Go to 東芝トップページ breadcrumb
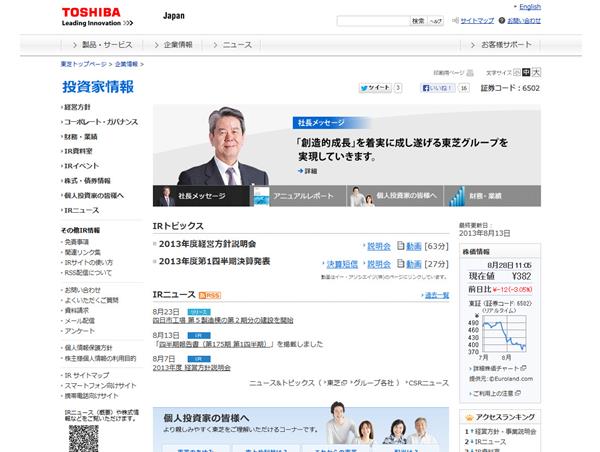 (x=83, y=64)
